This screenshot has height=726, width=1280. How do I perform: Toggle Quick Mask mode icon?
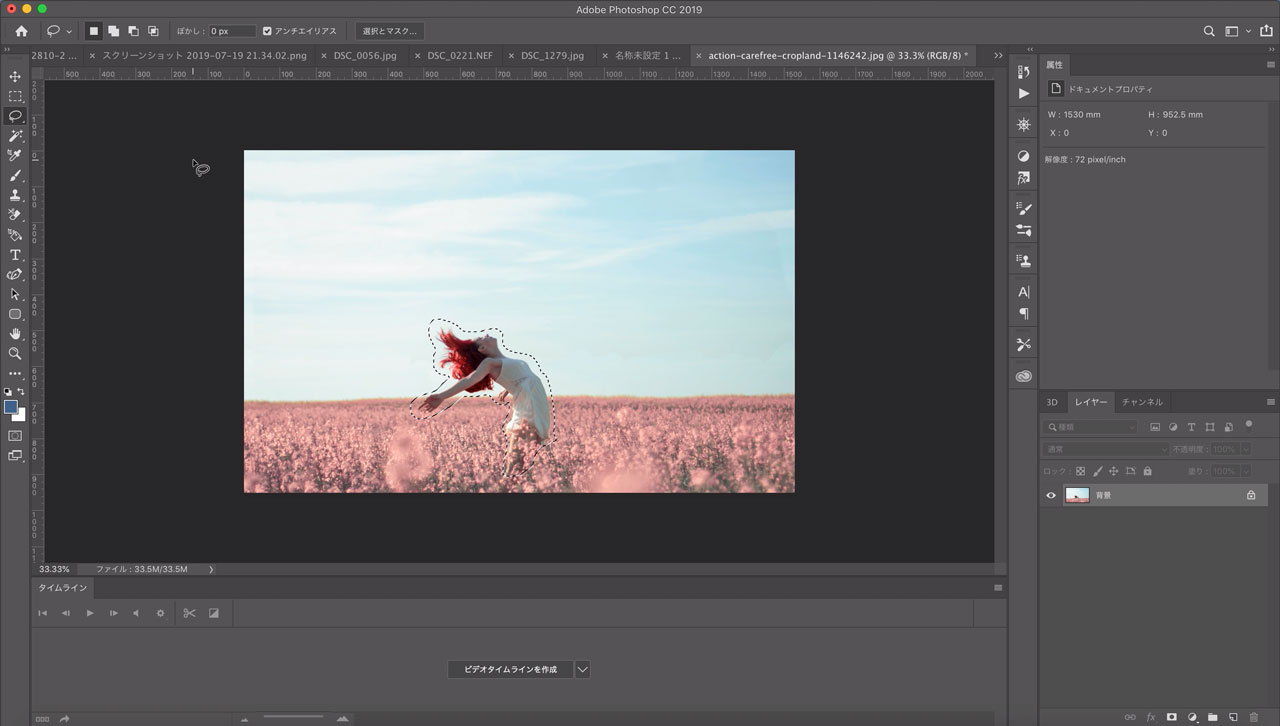[x=15, y=436]
